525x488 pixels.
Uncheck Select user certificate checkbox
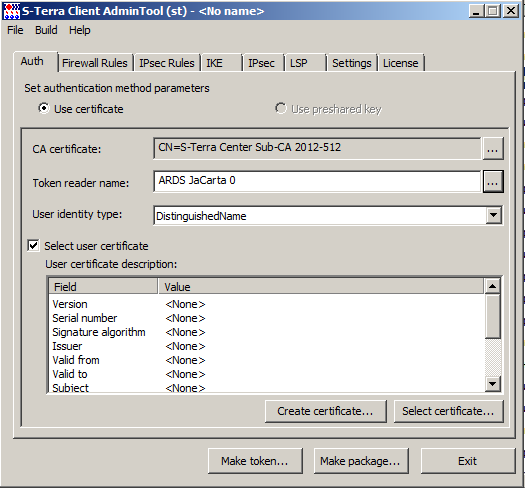(x=33, y=246)
